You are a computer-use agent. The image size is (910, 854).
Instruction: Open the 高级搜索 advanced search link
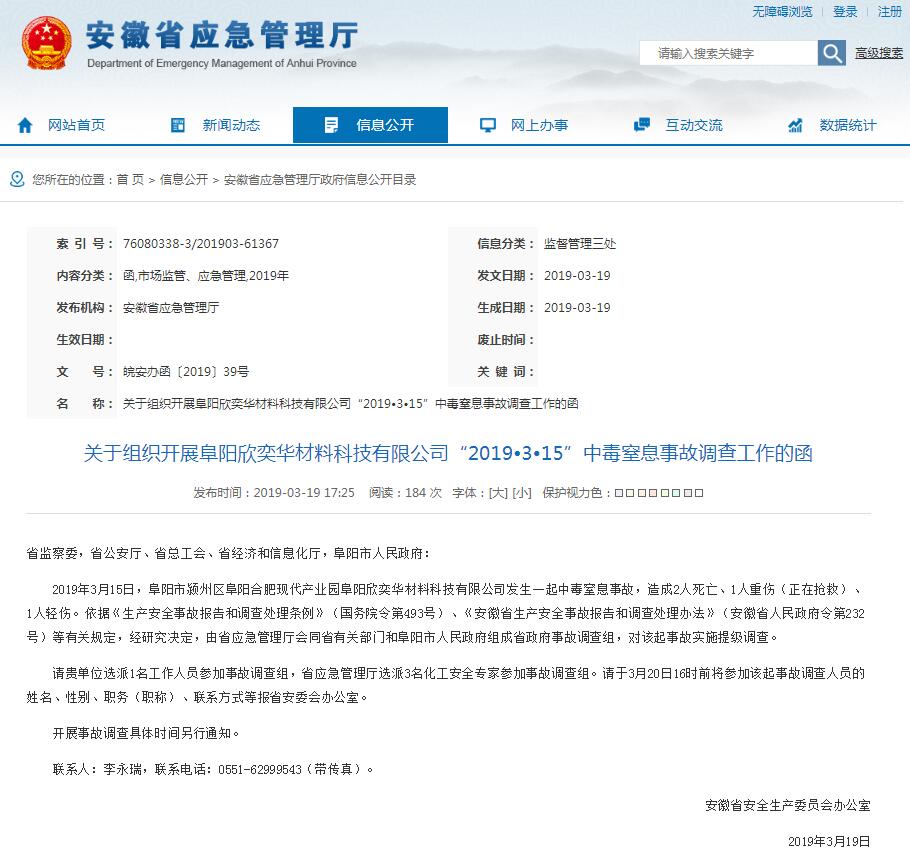pyautogui.click(x=878, y=53)
